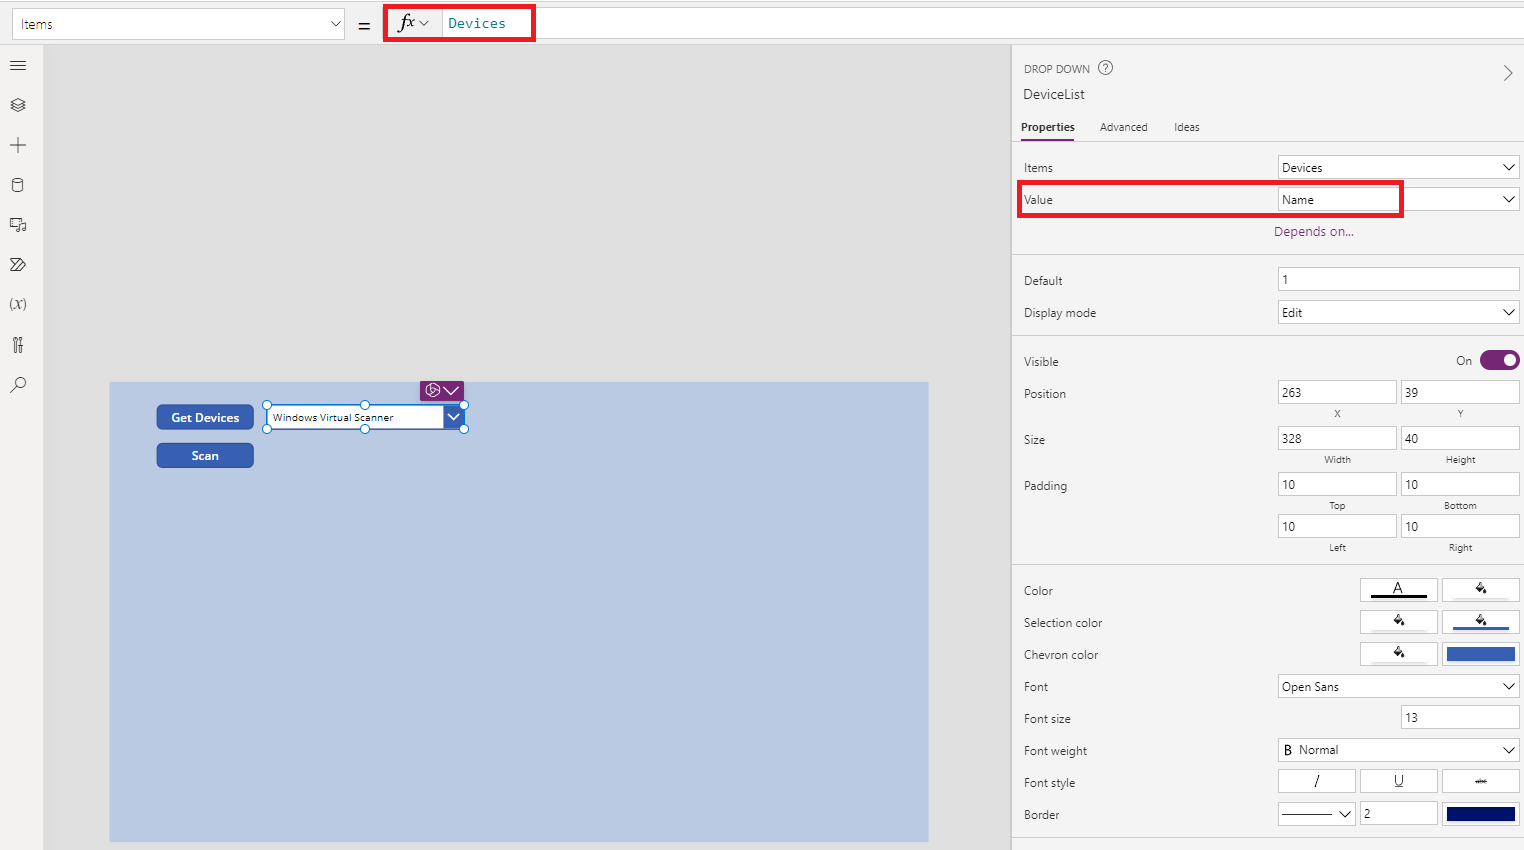This screenshot has width=1524, height=850.
Task: Toggle italic font style
Action: 1316,781
